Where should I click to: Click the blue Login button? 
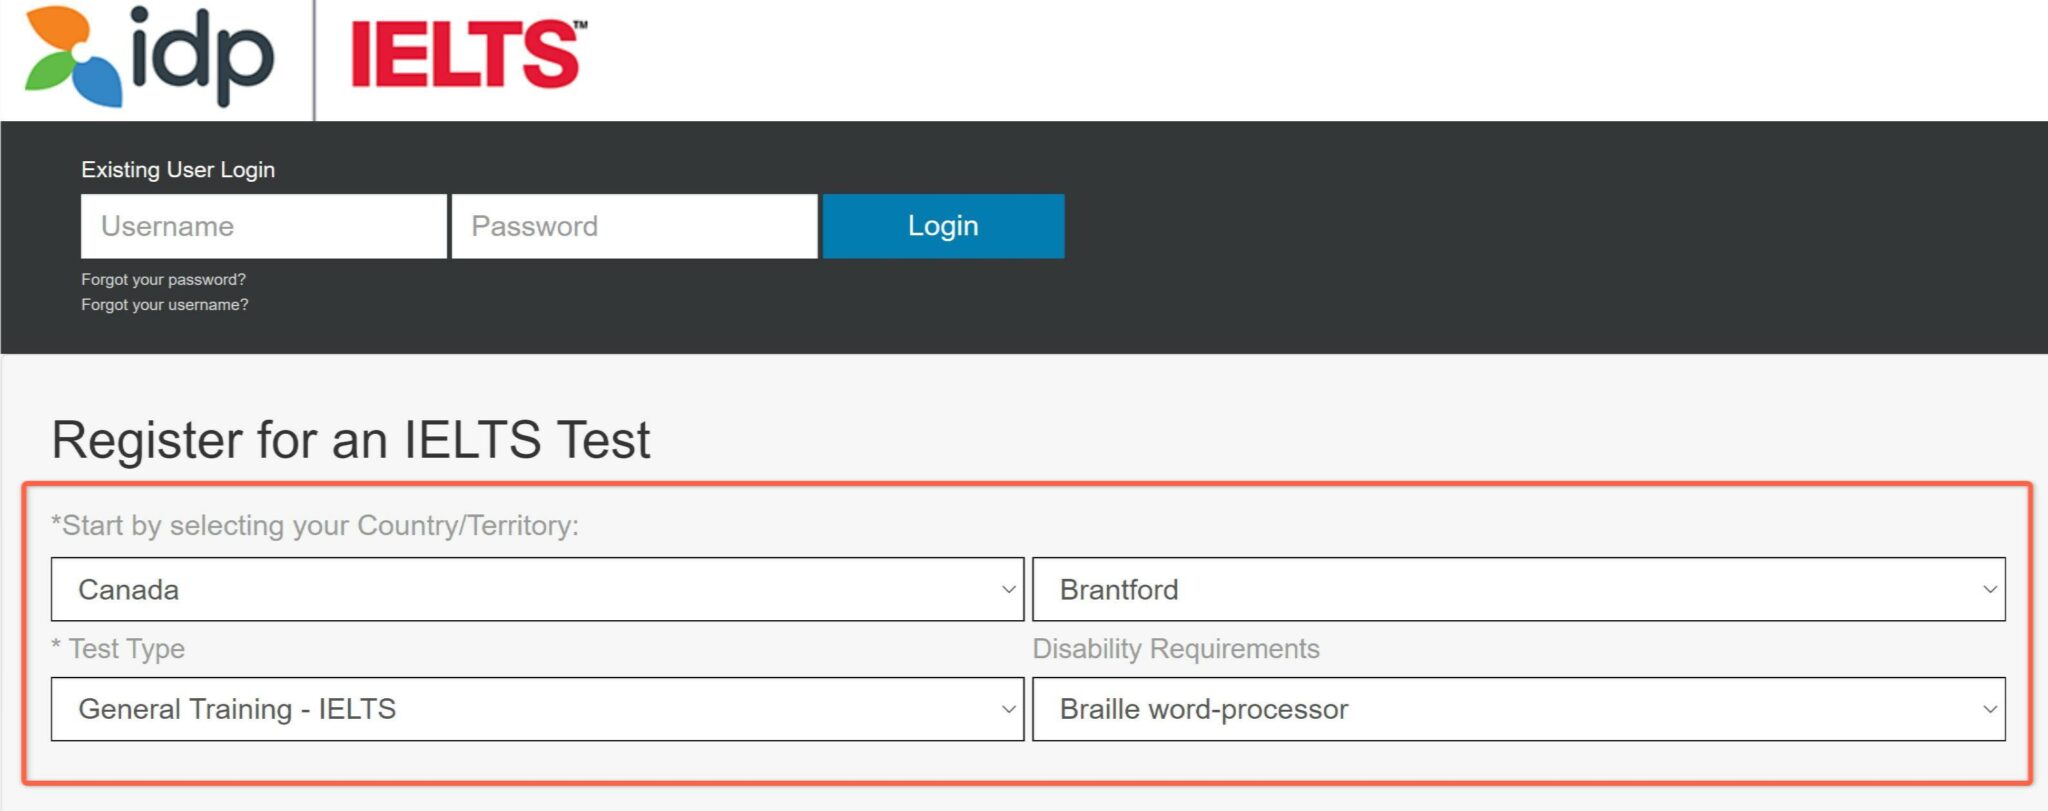943,226
